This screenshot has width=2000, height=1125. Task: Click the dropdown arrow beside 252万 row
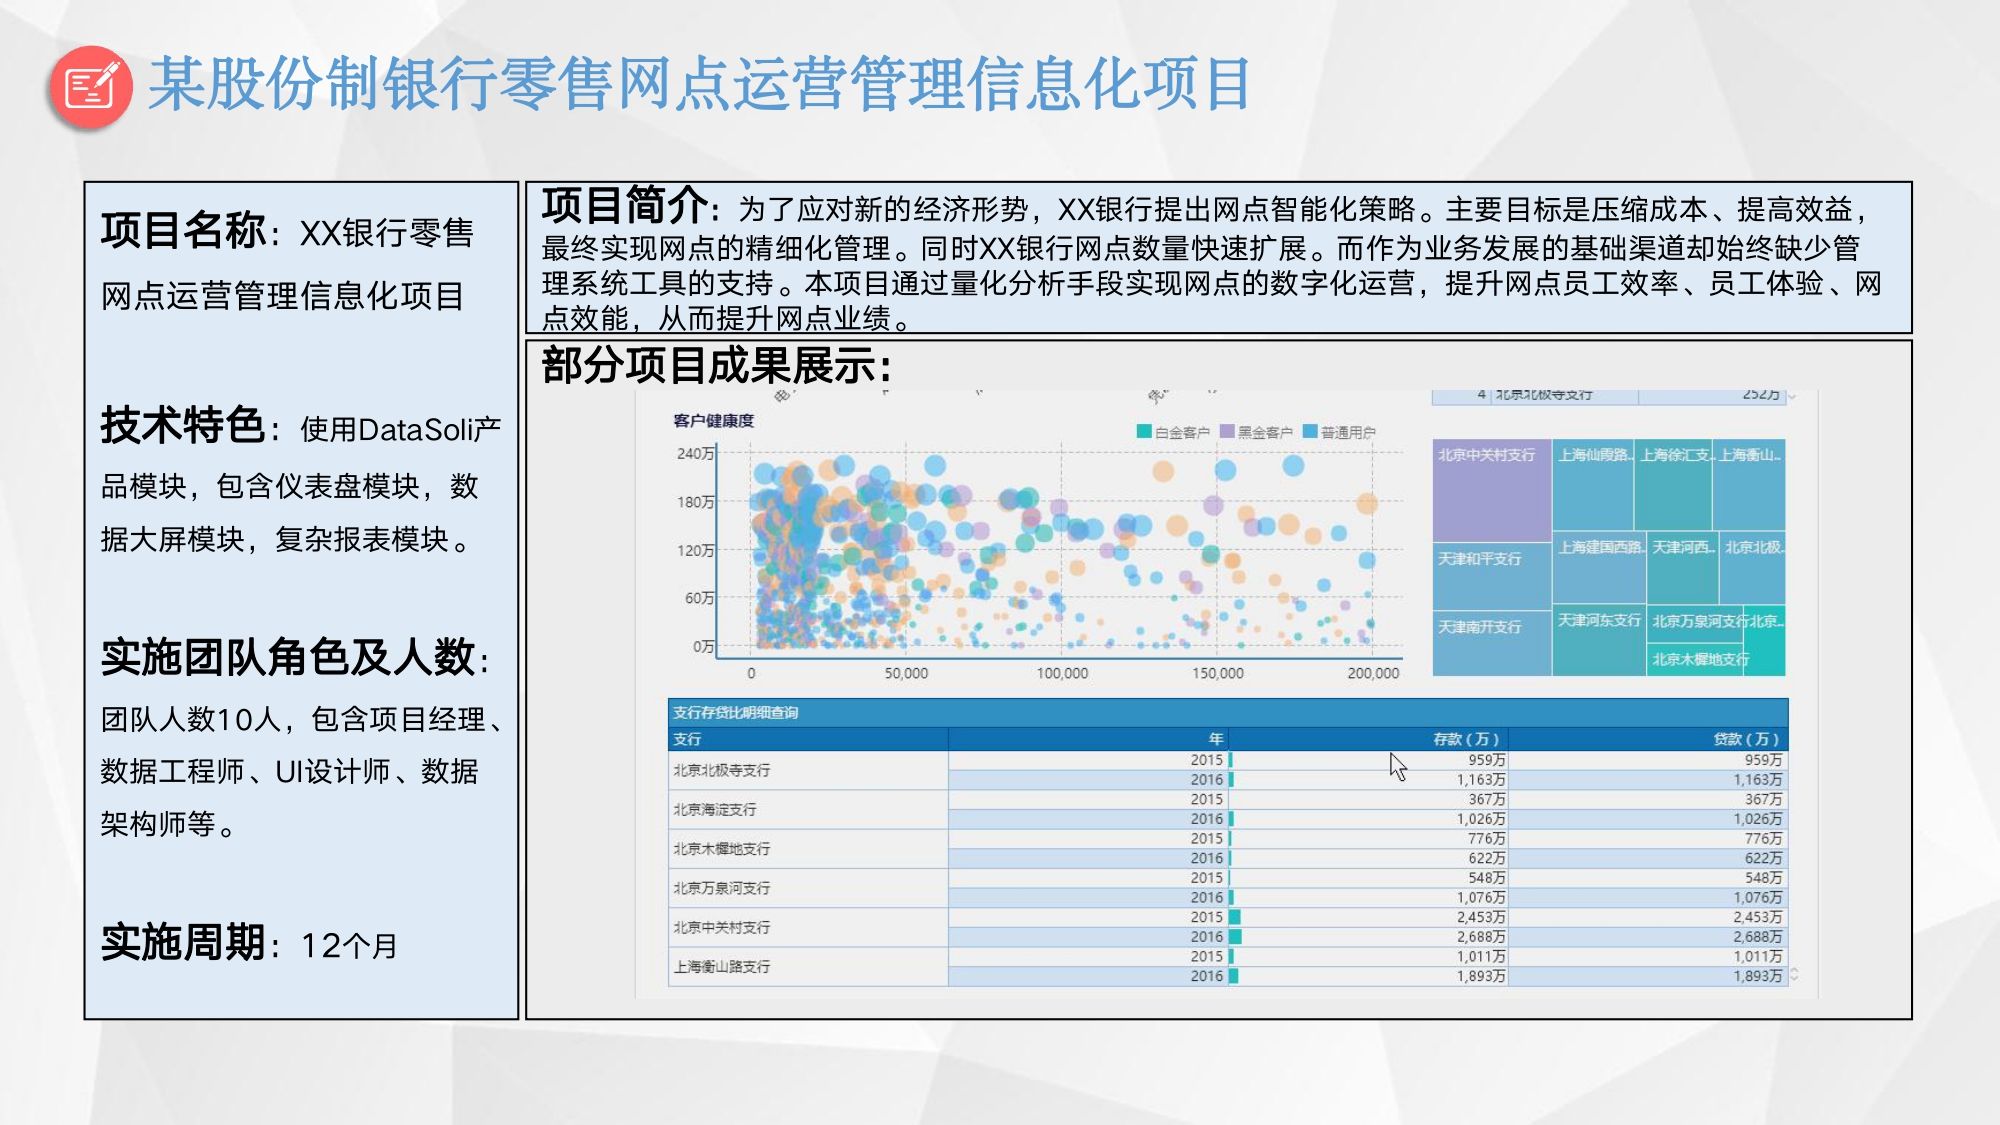pyautogui.click(x=1792, y=397)
